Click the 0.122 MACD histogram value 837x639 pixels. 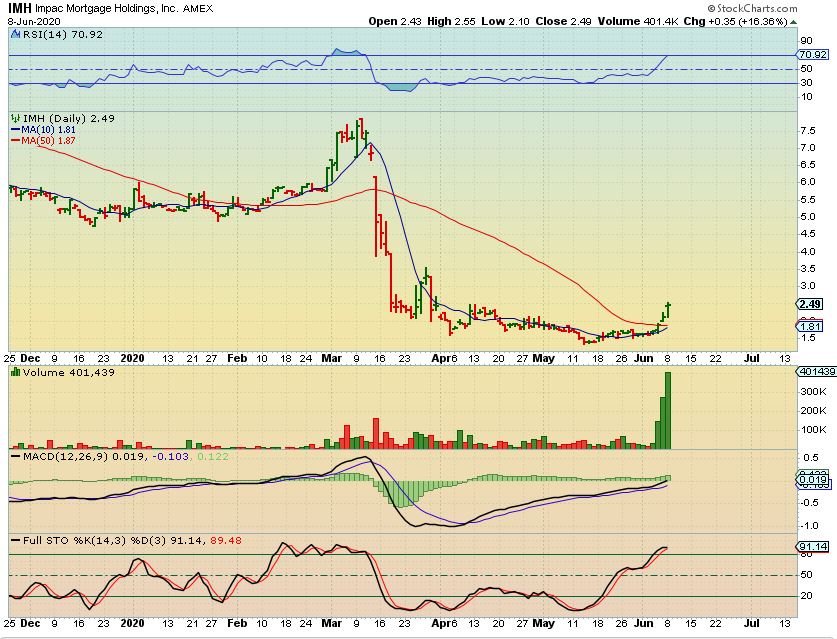click(x=213, y=456)
